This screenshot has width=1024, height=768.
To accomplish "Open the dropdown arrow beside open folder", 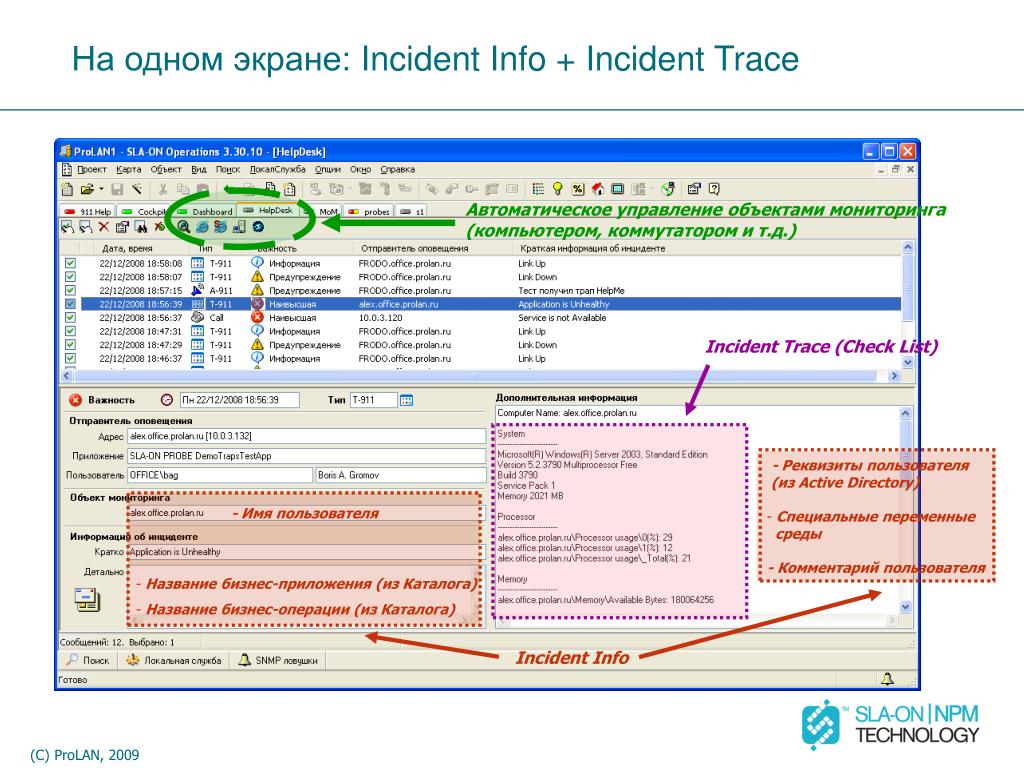I will pos(101,189).
